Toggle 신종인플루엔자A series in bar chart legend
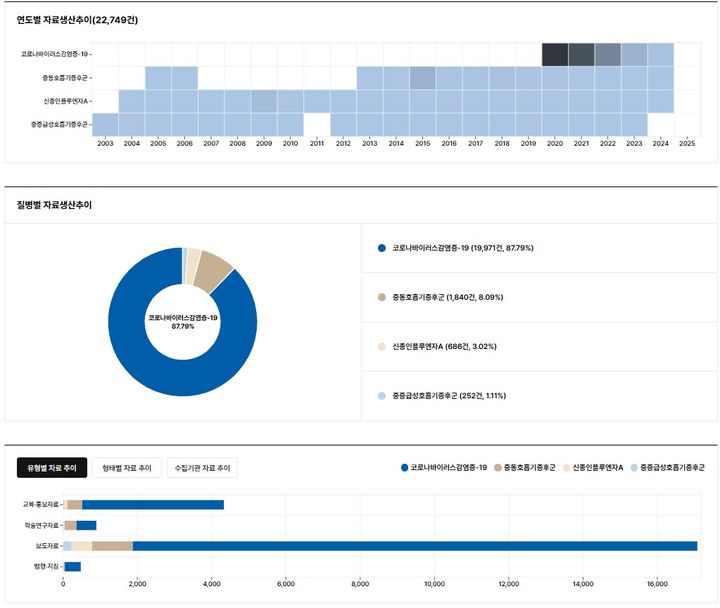Image resolution: width=720 pixels, height=608 pixels. (594, 468)
